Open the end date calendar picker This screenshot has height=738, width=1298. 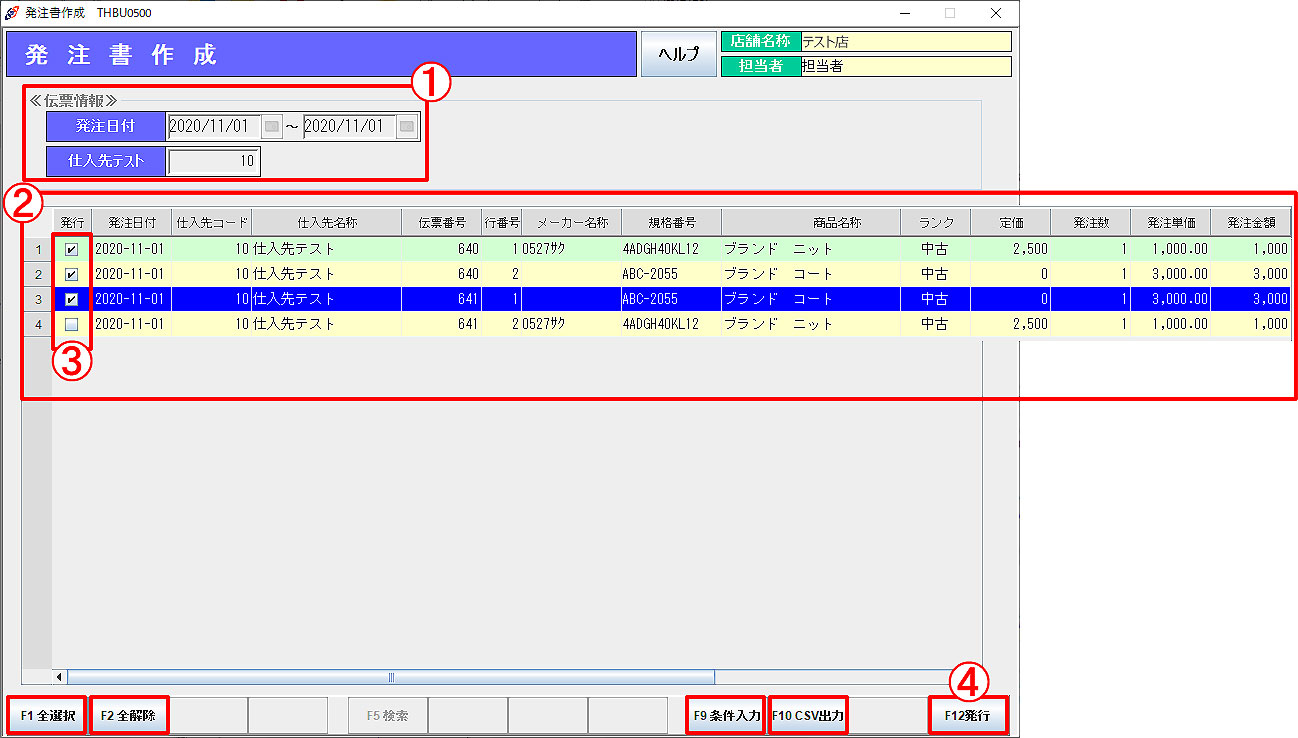(407, 127)
